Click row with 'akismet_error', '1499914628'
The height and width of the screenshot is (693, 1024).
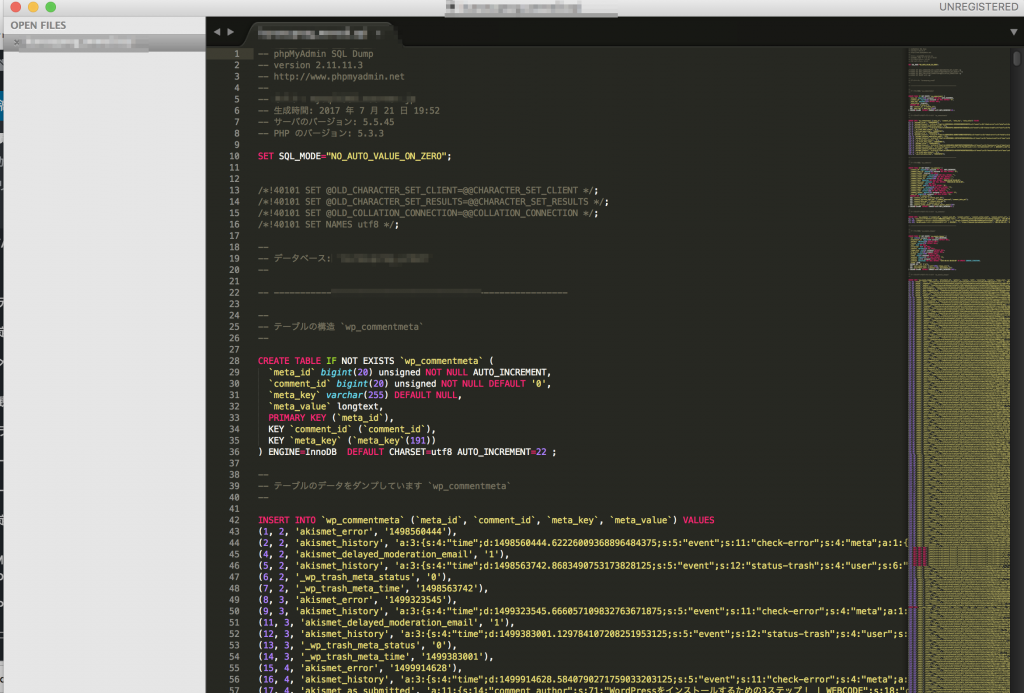pyautogui.click(x=360, y=668)
